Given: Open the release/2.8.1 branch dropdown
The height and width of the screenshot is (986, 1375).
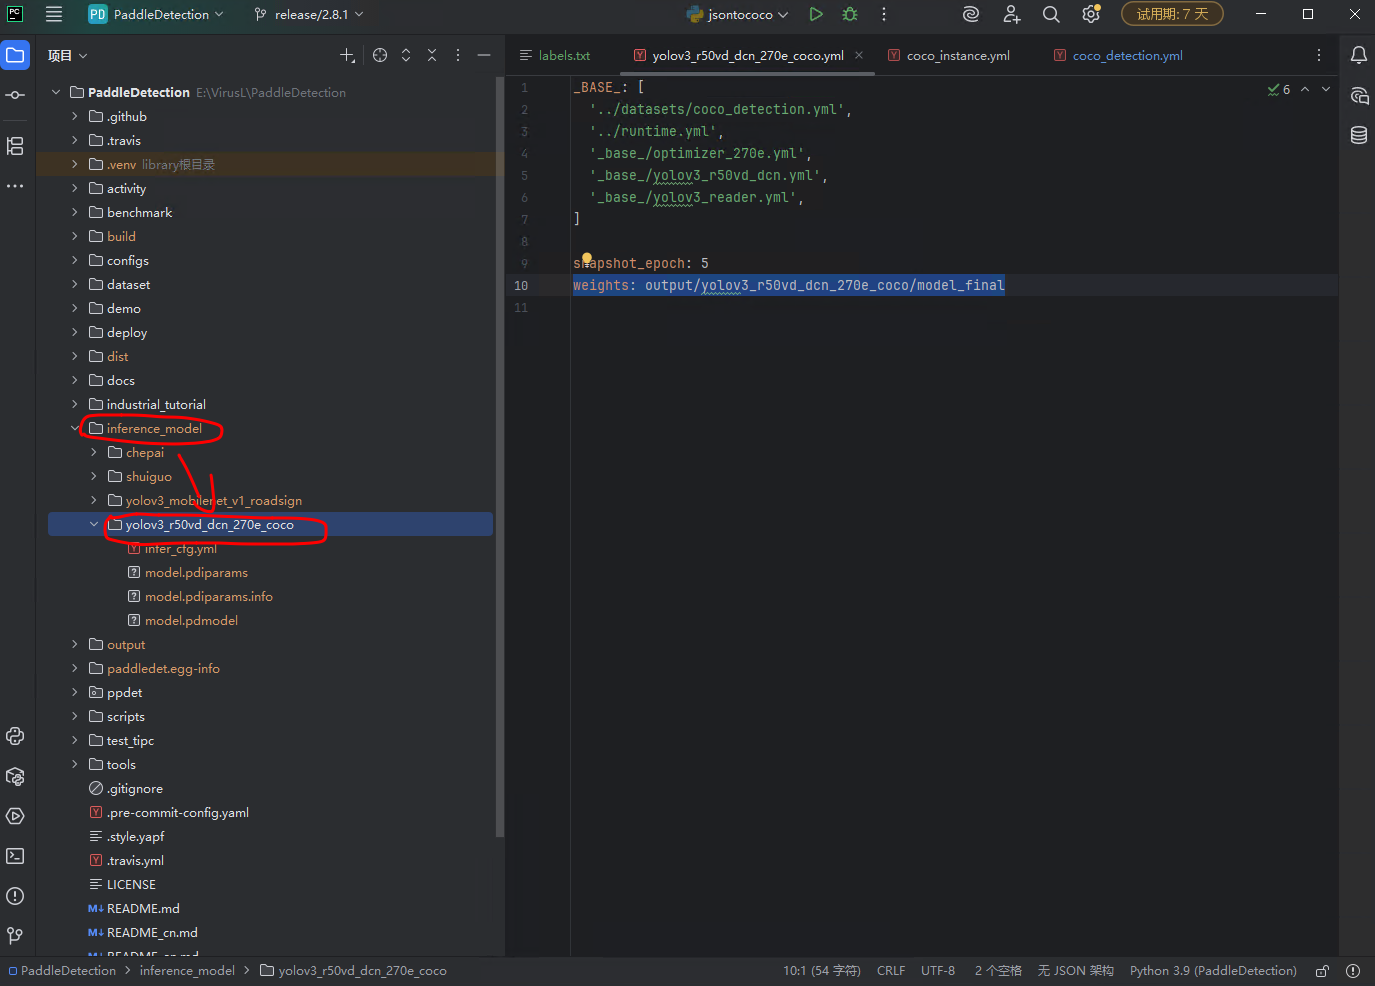Looking at the screenshot, I should [309, 14].
